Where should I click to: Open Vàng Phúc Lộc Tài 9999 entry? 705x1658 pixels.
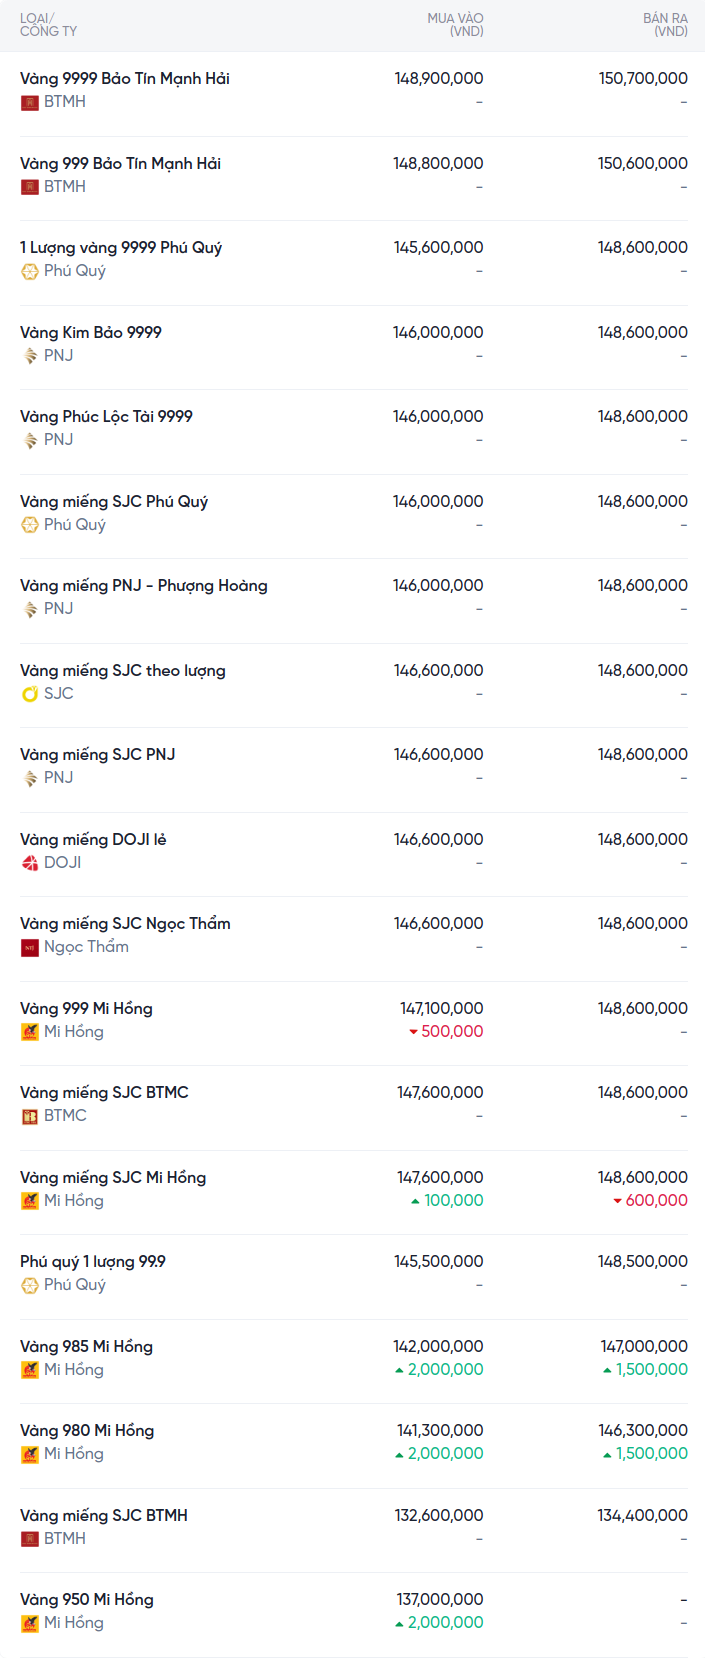pyautogui.click(x=106, y=416)
